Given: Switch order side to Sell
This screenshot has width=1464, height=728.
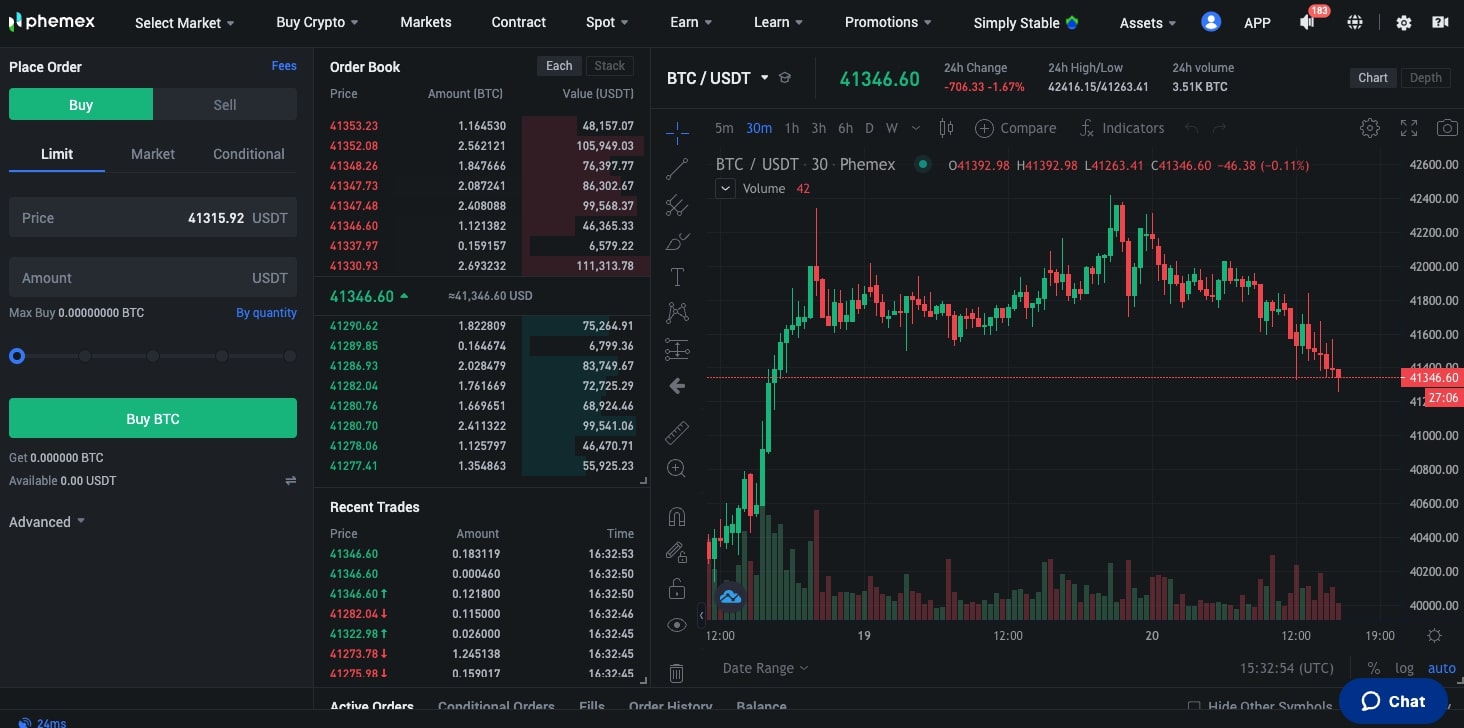Looking at the screenshot, I should (x=225, y=105).
